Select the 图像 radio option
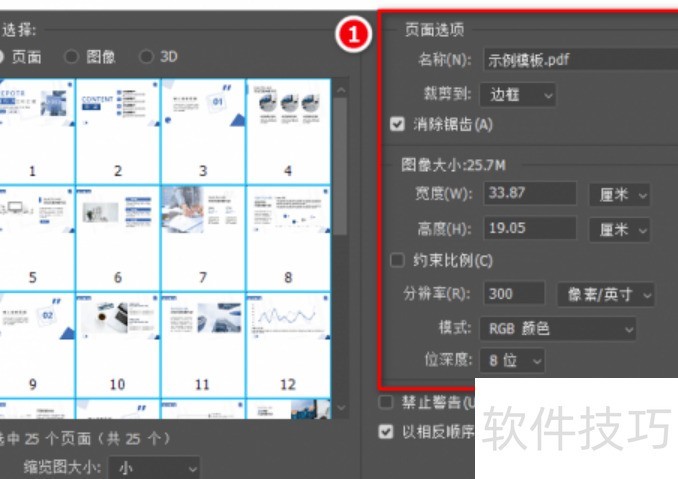The width and height of the screenshot is (678, 479). [71, 57]
